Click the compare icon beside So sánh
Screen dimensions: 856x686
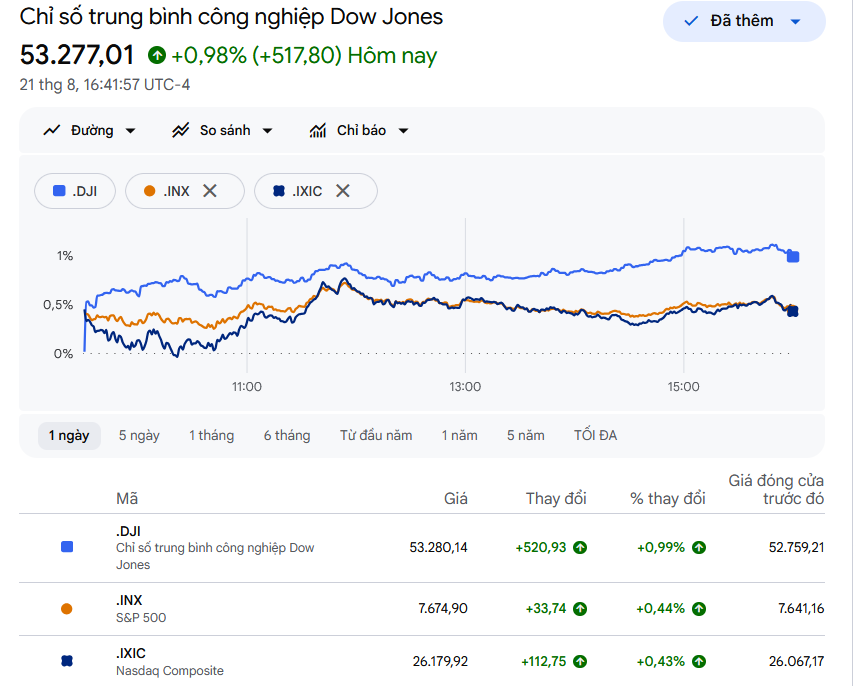[181, 130]
